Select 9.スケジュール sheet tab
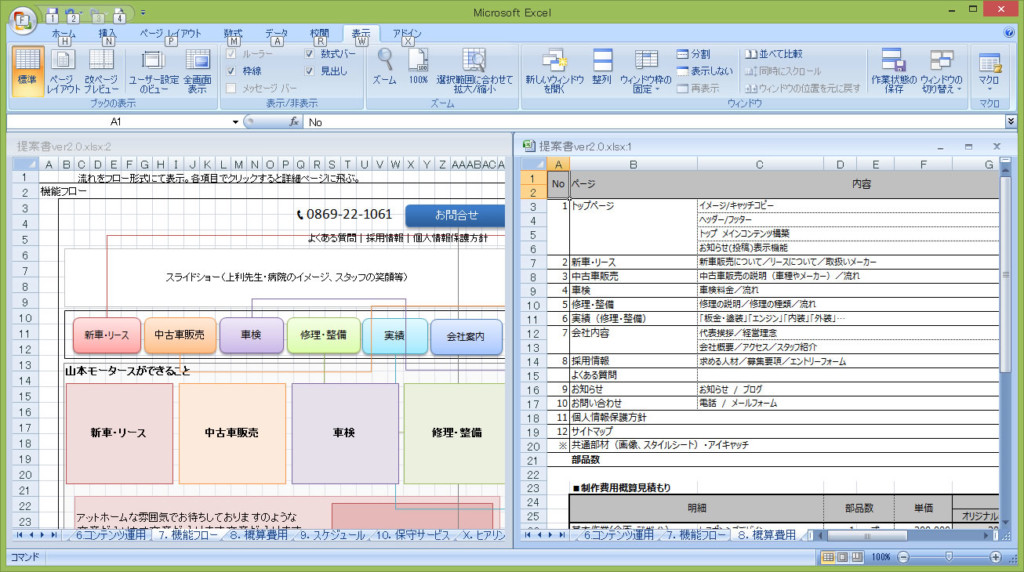The height and width of the screenshot is (572, 1024). click(332, 535)
